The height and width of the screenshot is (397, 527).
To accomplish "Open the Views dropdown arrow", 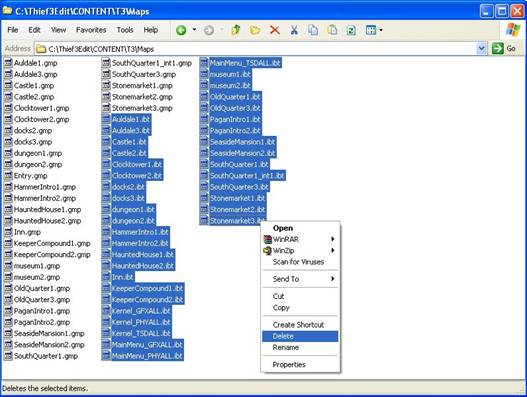I will 381,30.
